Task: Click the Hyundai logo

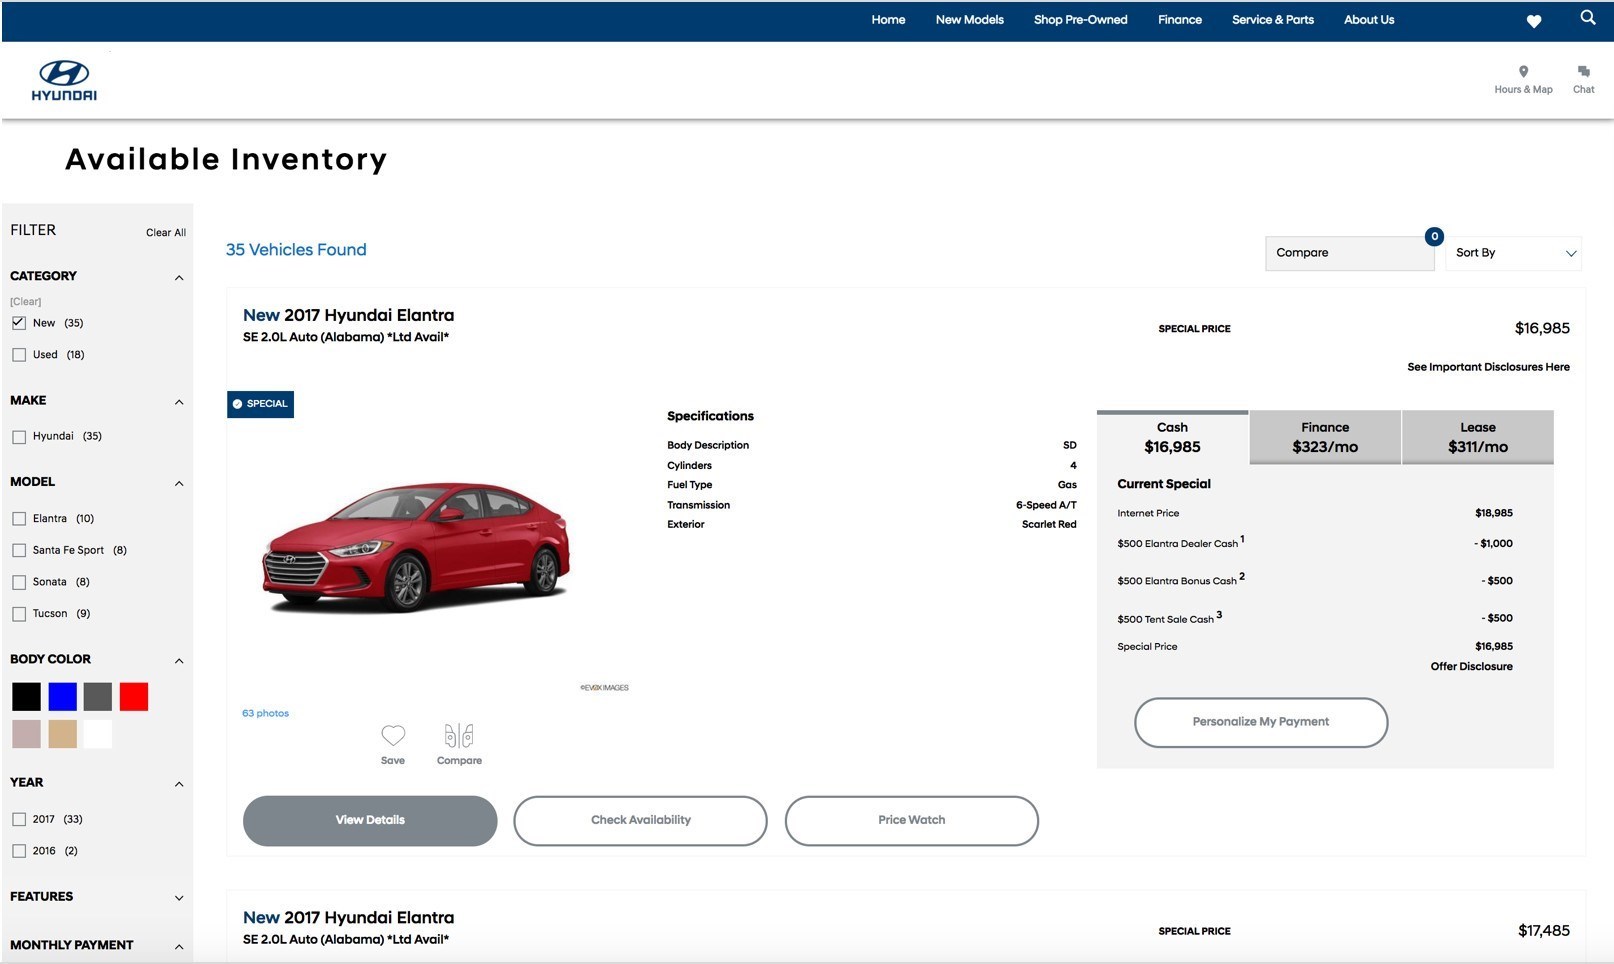Action: 63,80
